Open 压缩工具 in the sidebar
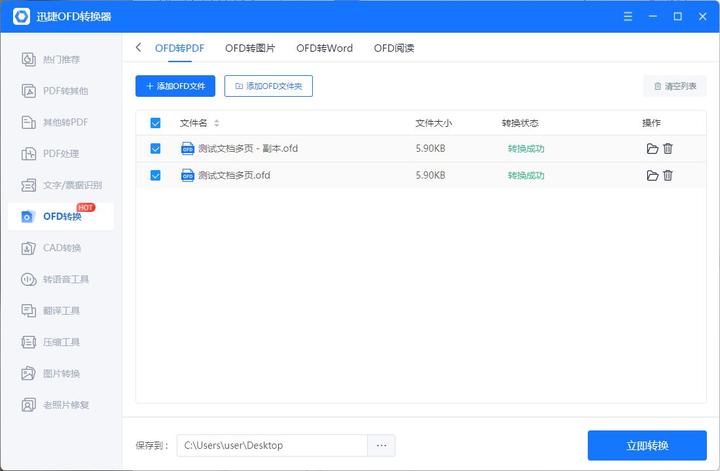Screen dimensions: 720x471 (61, 342)
